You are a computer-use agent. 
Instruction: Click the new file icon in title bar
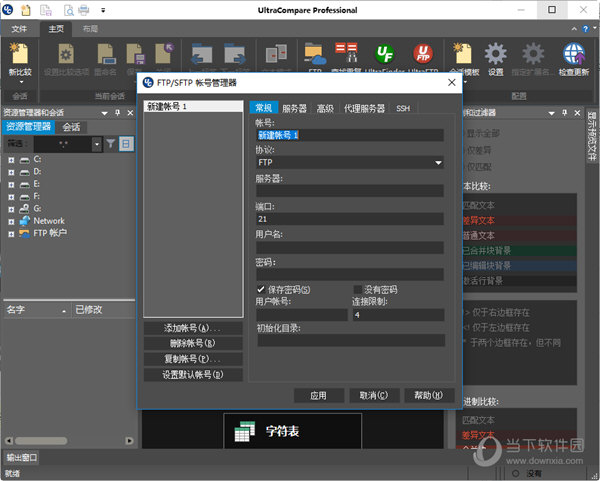[26, 10]
